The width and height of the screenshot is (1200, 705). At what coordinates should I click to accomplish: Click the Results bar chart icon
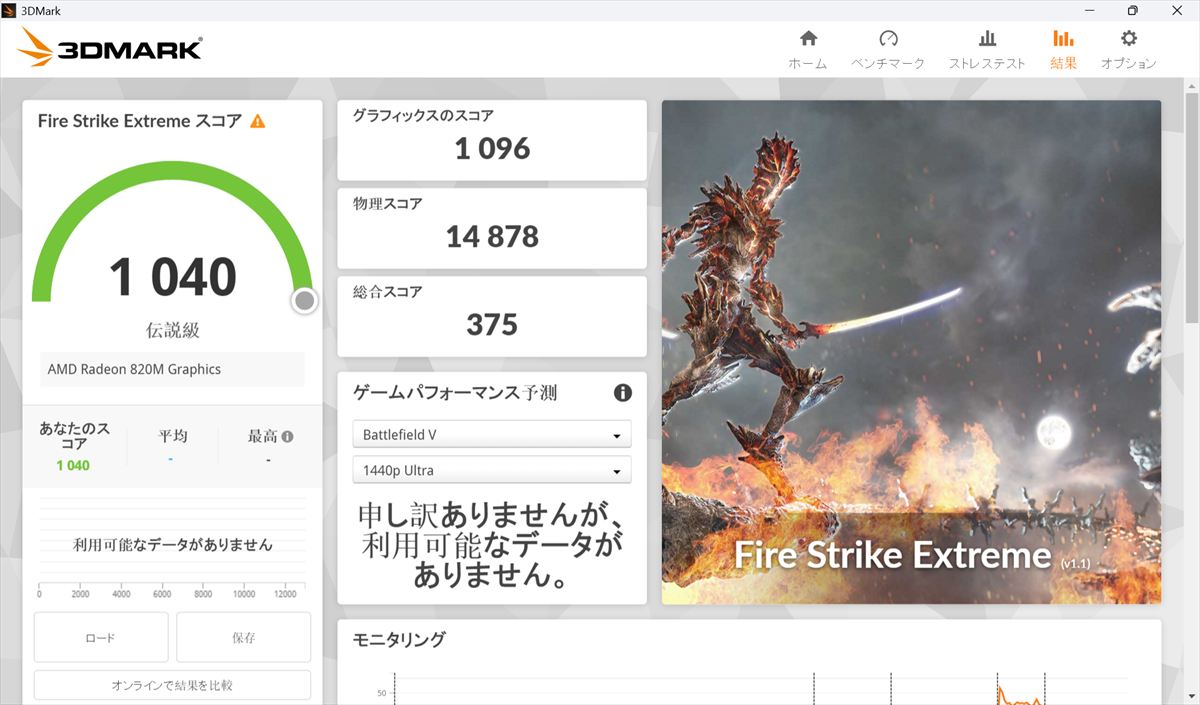pyautogui.click(x=1063, y=39)
